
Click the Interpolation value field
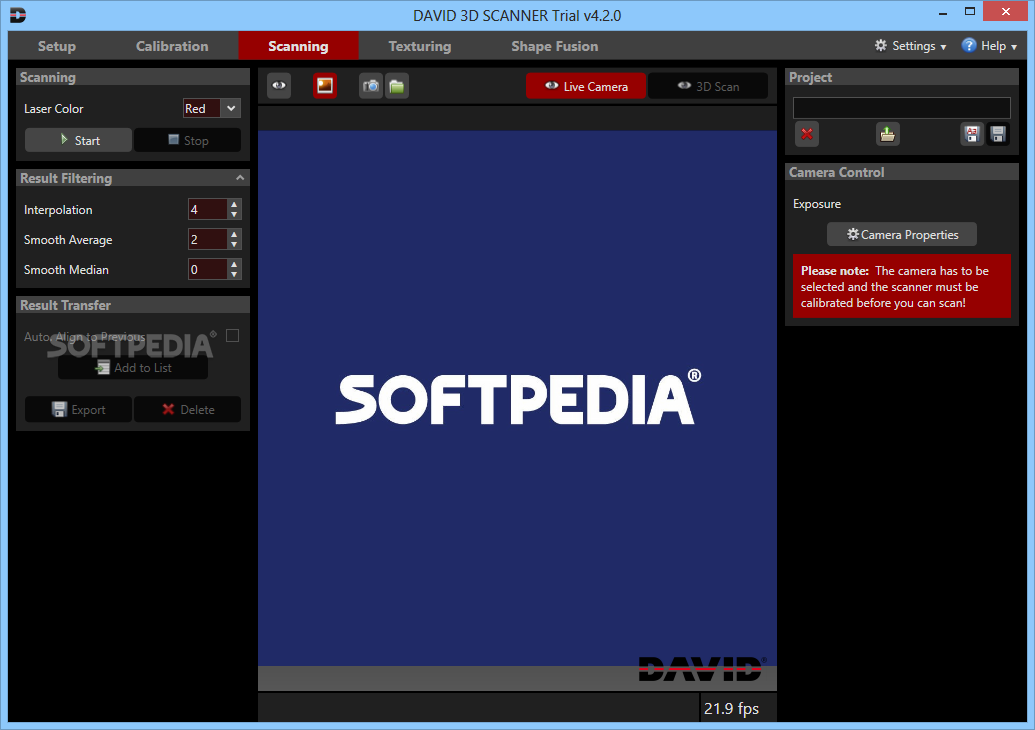(208, 209)
